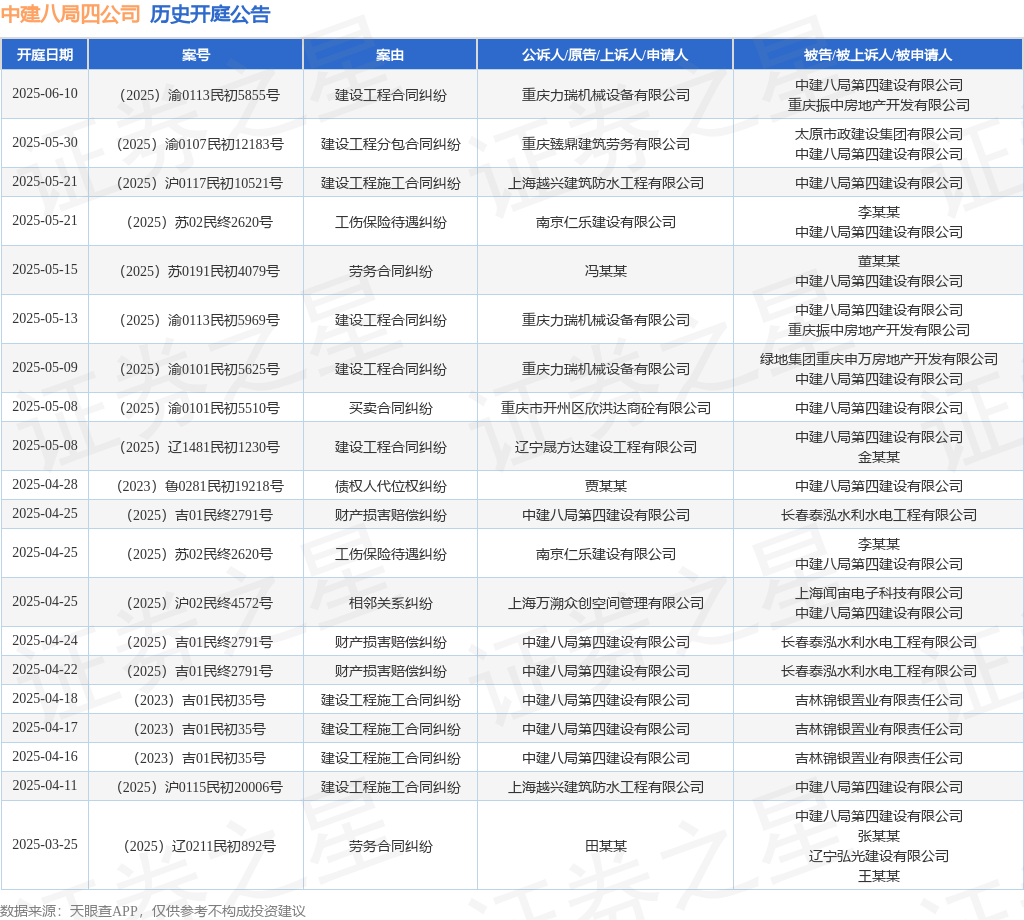The width and height of the screenshot is (1024, 920).
Task: Click the 历史开庭公告 heading text
Action: [210, 14]
